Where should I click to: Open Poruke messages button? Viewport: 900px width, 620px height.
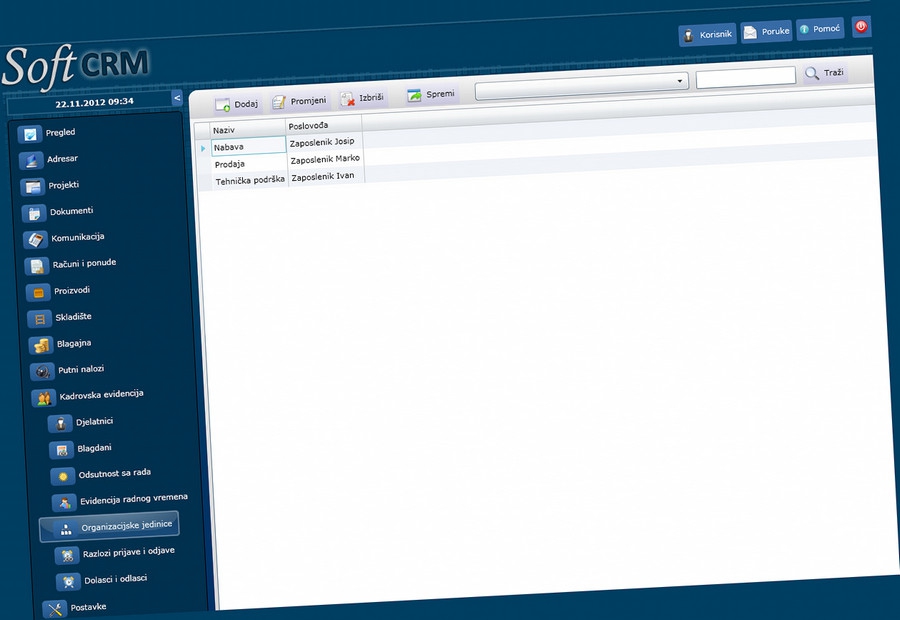coord(766,32)
